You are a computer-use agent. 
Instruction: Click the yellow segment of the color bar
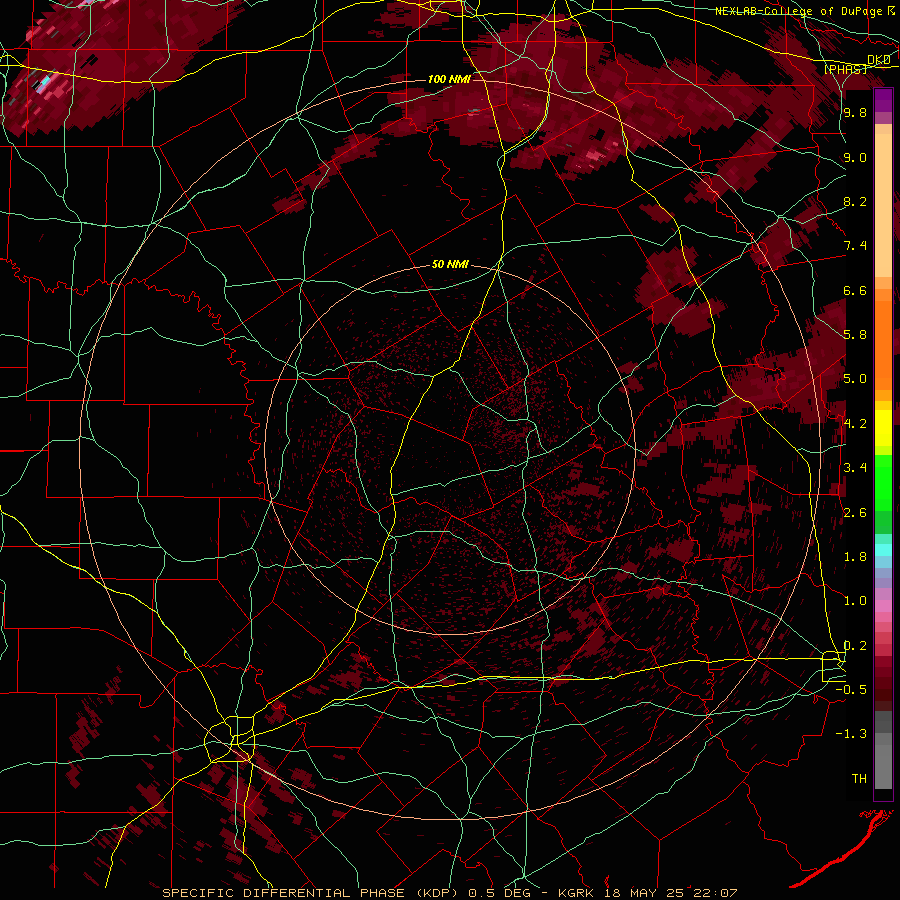point(883,428)
